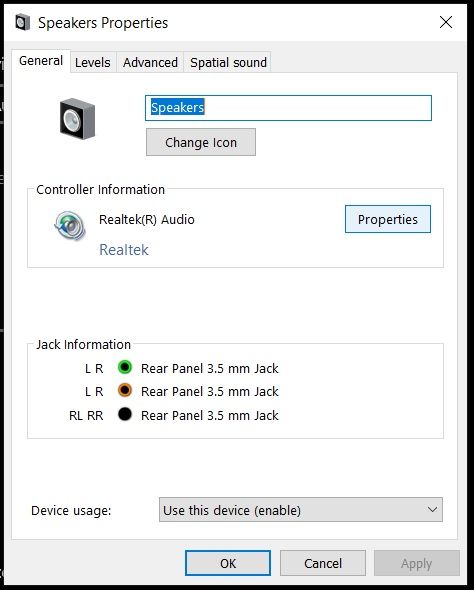Go to the Spatial sound tab

[228, 62]
